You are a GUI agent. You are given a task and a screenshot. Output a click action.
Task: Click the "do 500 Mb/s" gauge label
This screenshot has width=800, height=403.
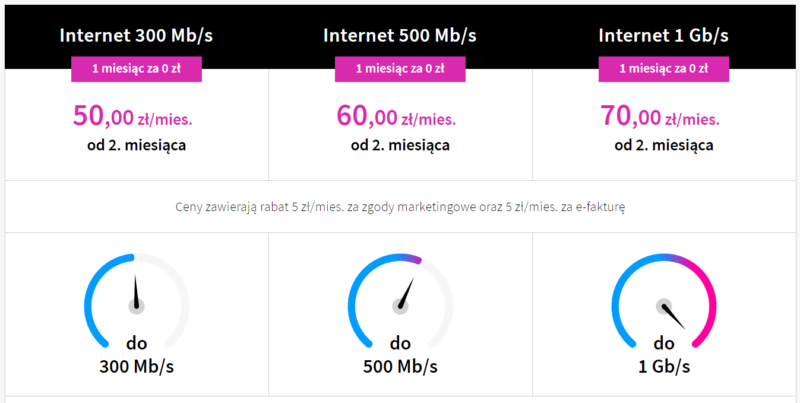click(x=400, y=355)
